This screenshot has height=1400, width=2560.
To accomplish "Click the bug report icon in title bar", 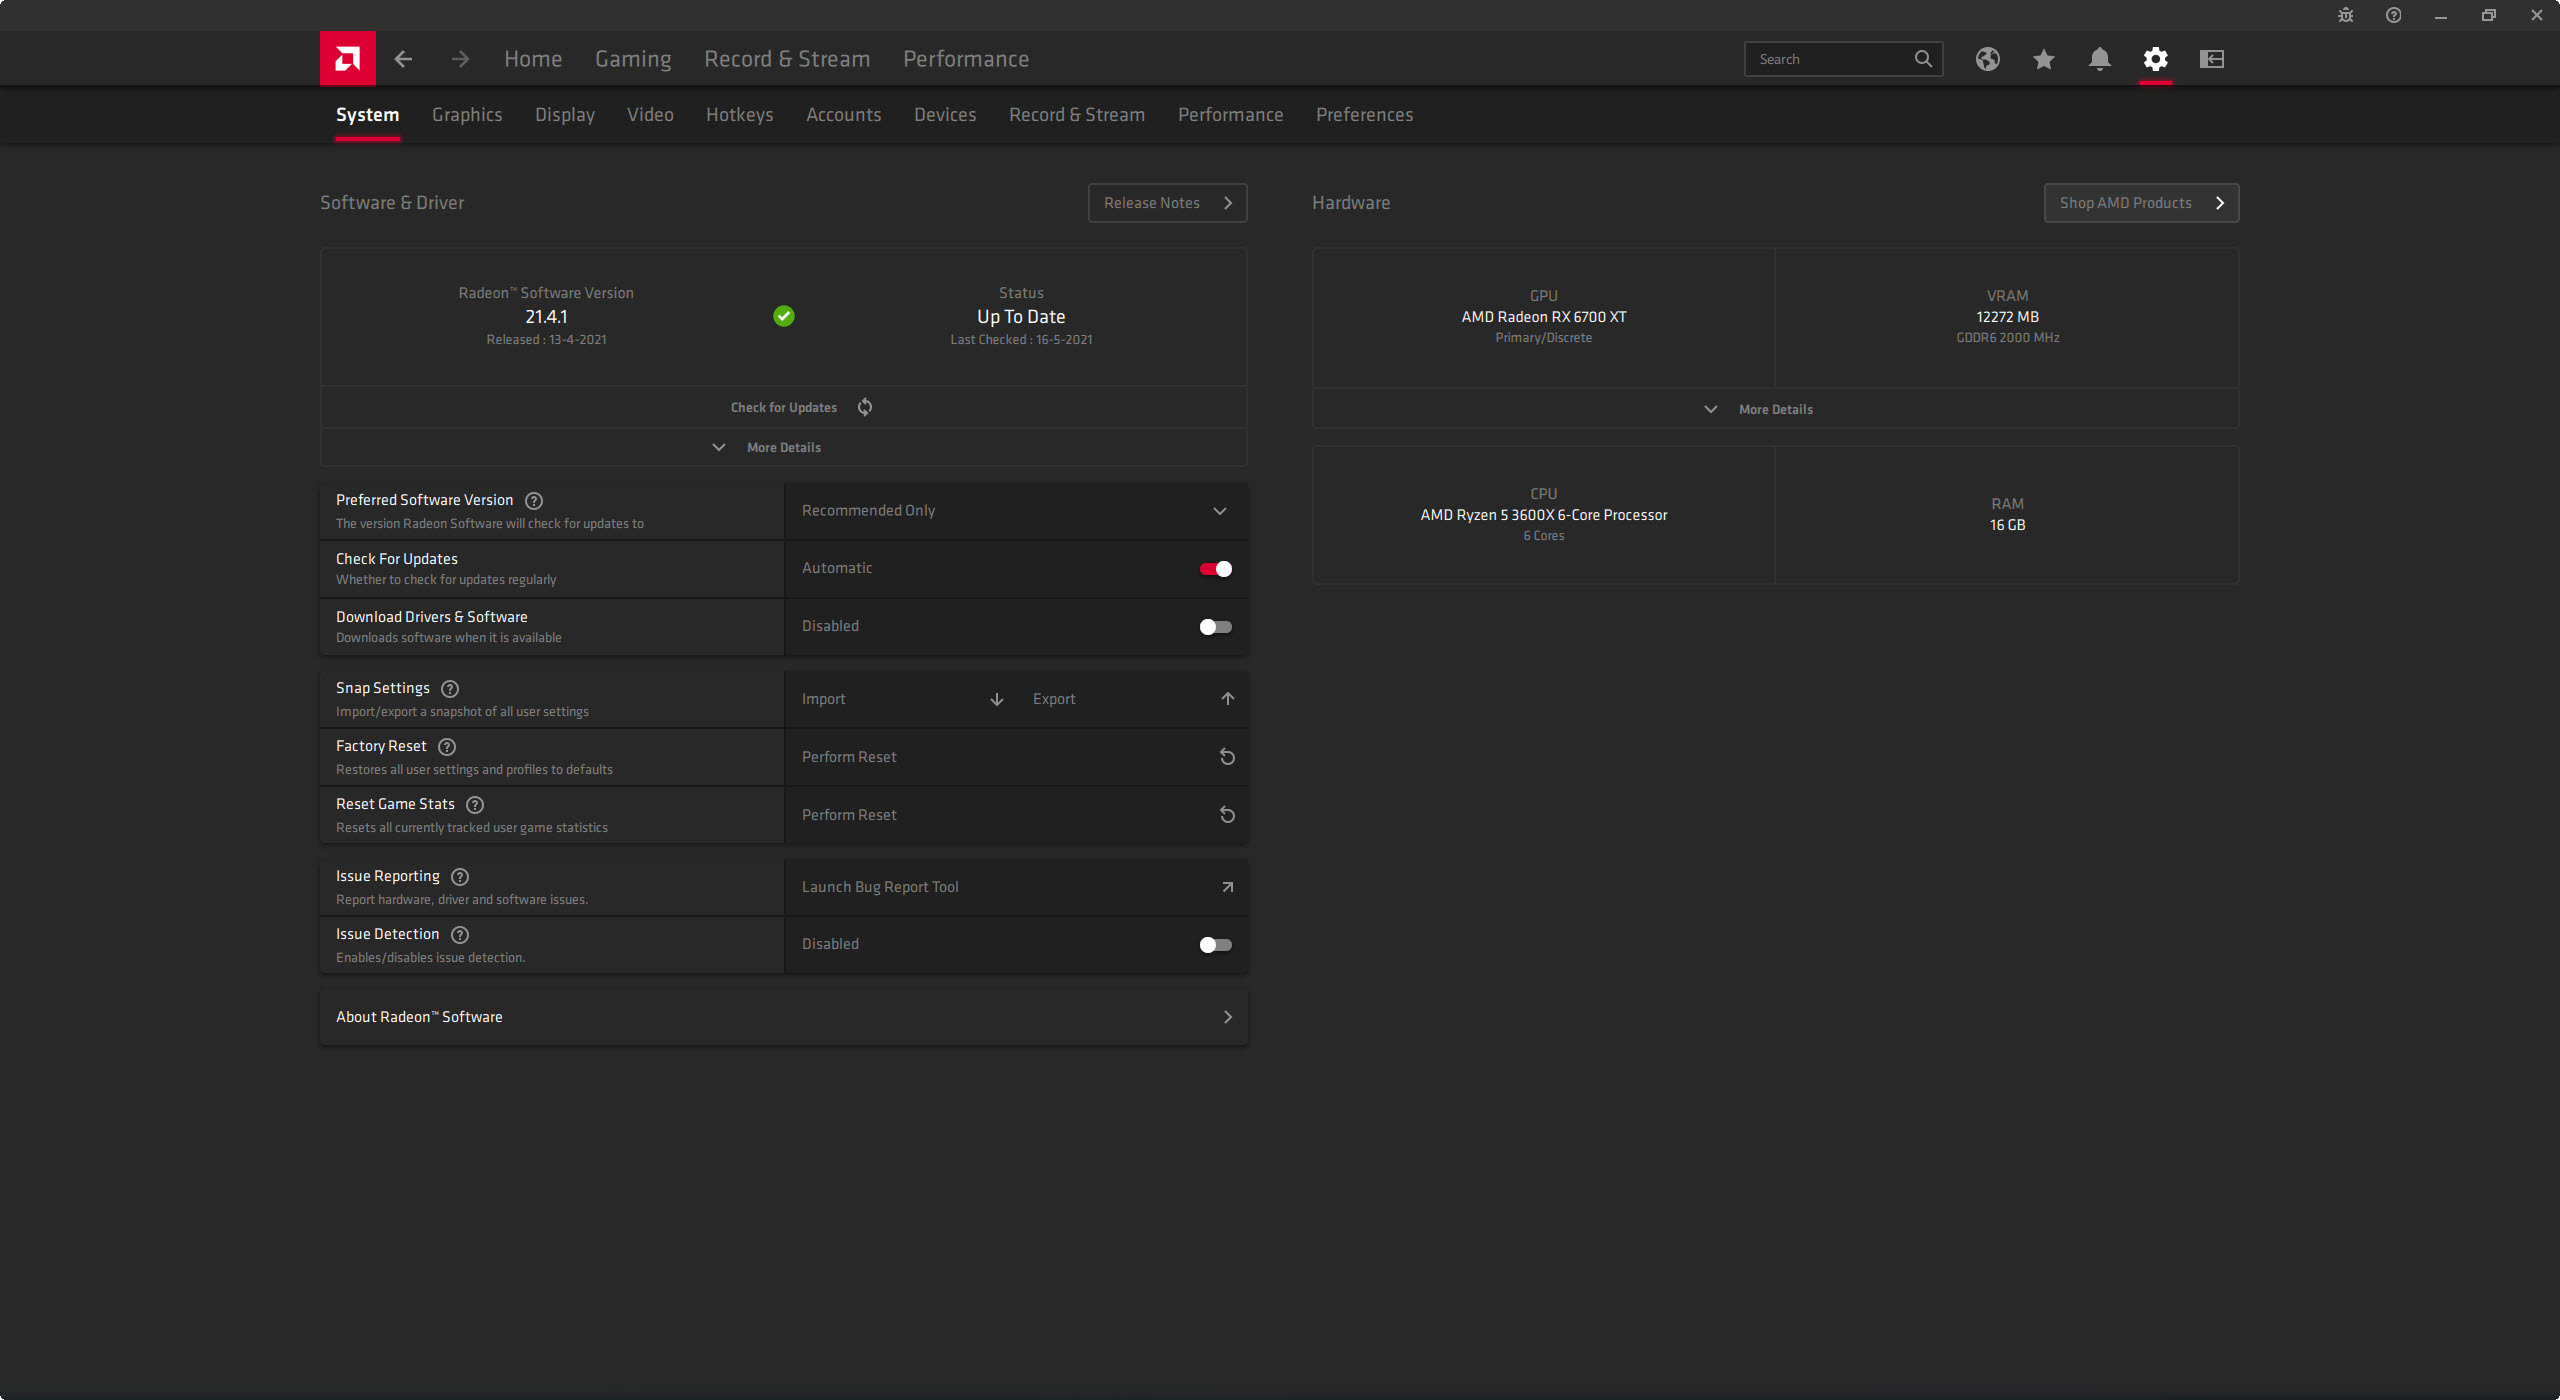I will tap(2346, 15).
